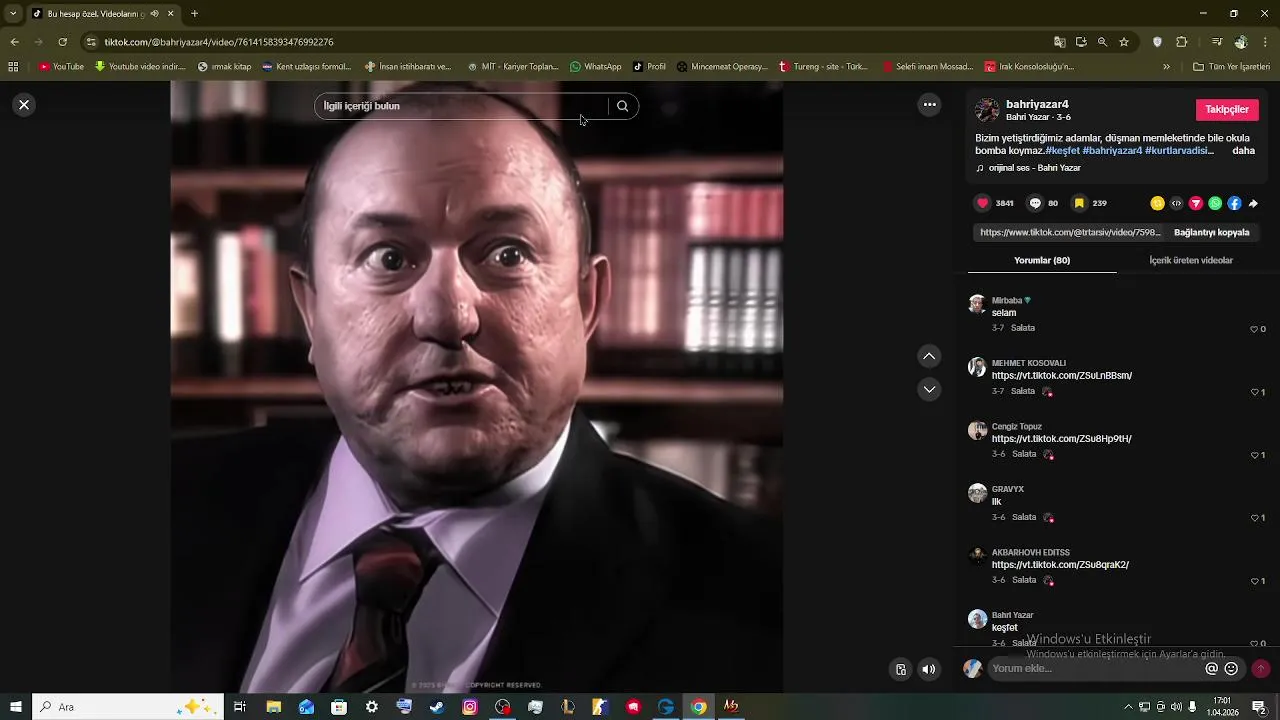Toggle picture-in-picture icon beside volume
This screenshot has width=1280, height=720.
tap(901, 670)
